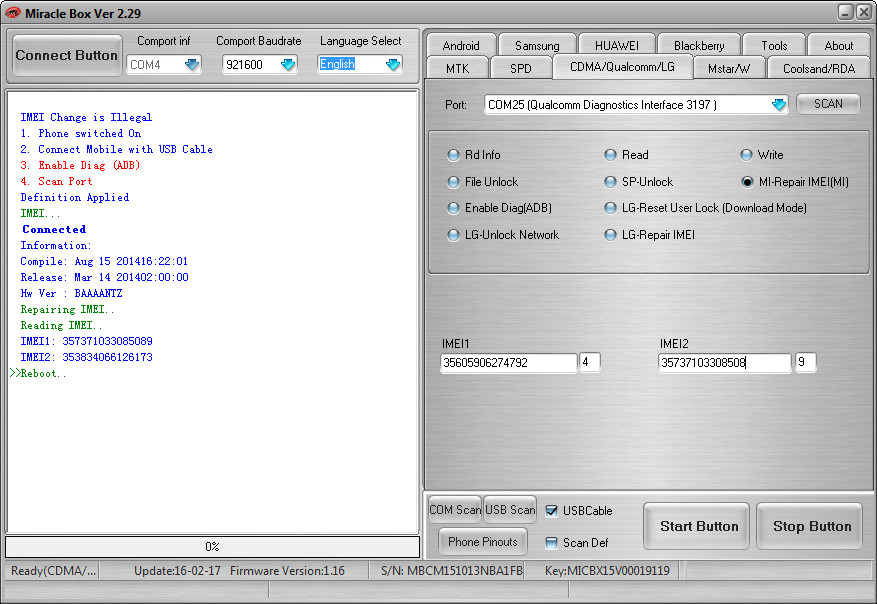This screenshot has width=877, height=604.
Task: Click the IMEI2 number input field
Action: tap(725, 362)
